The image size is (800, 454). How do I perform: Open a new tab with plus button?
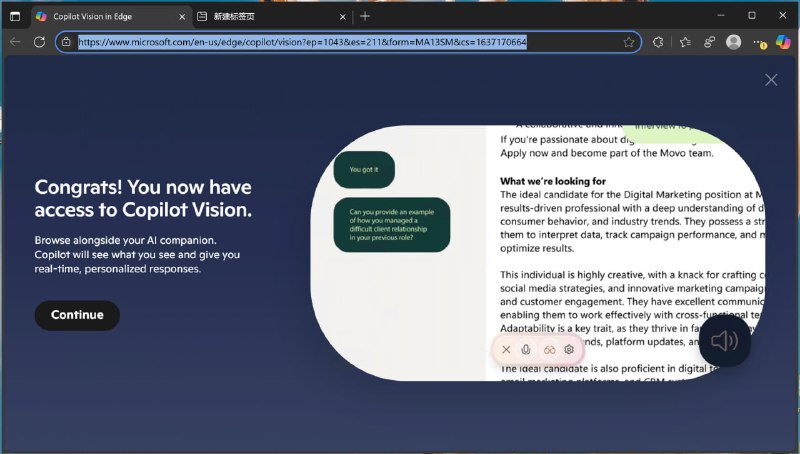pos(365,16)
